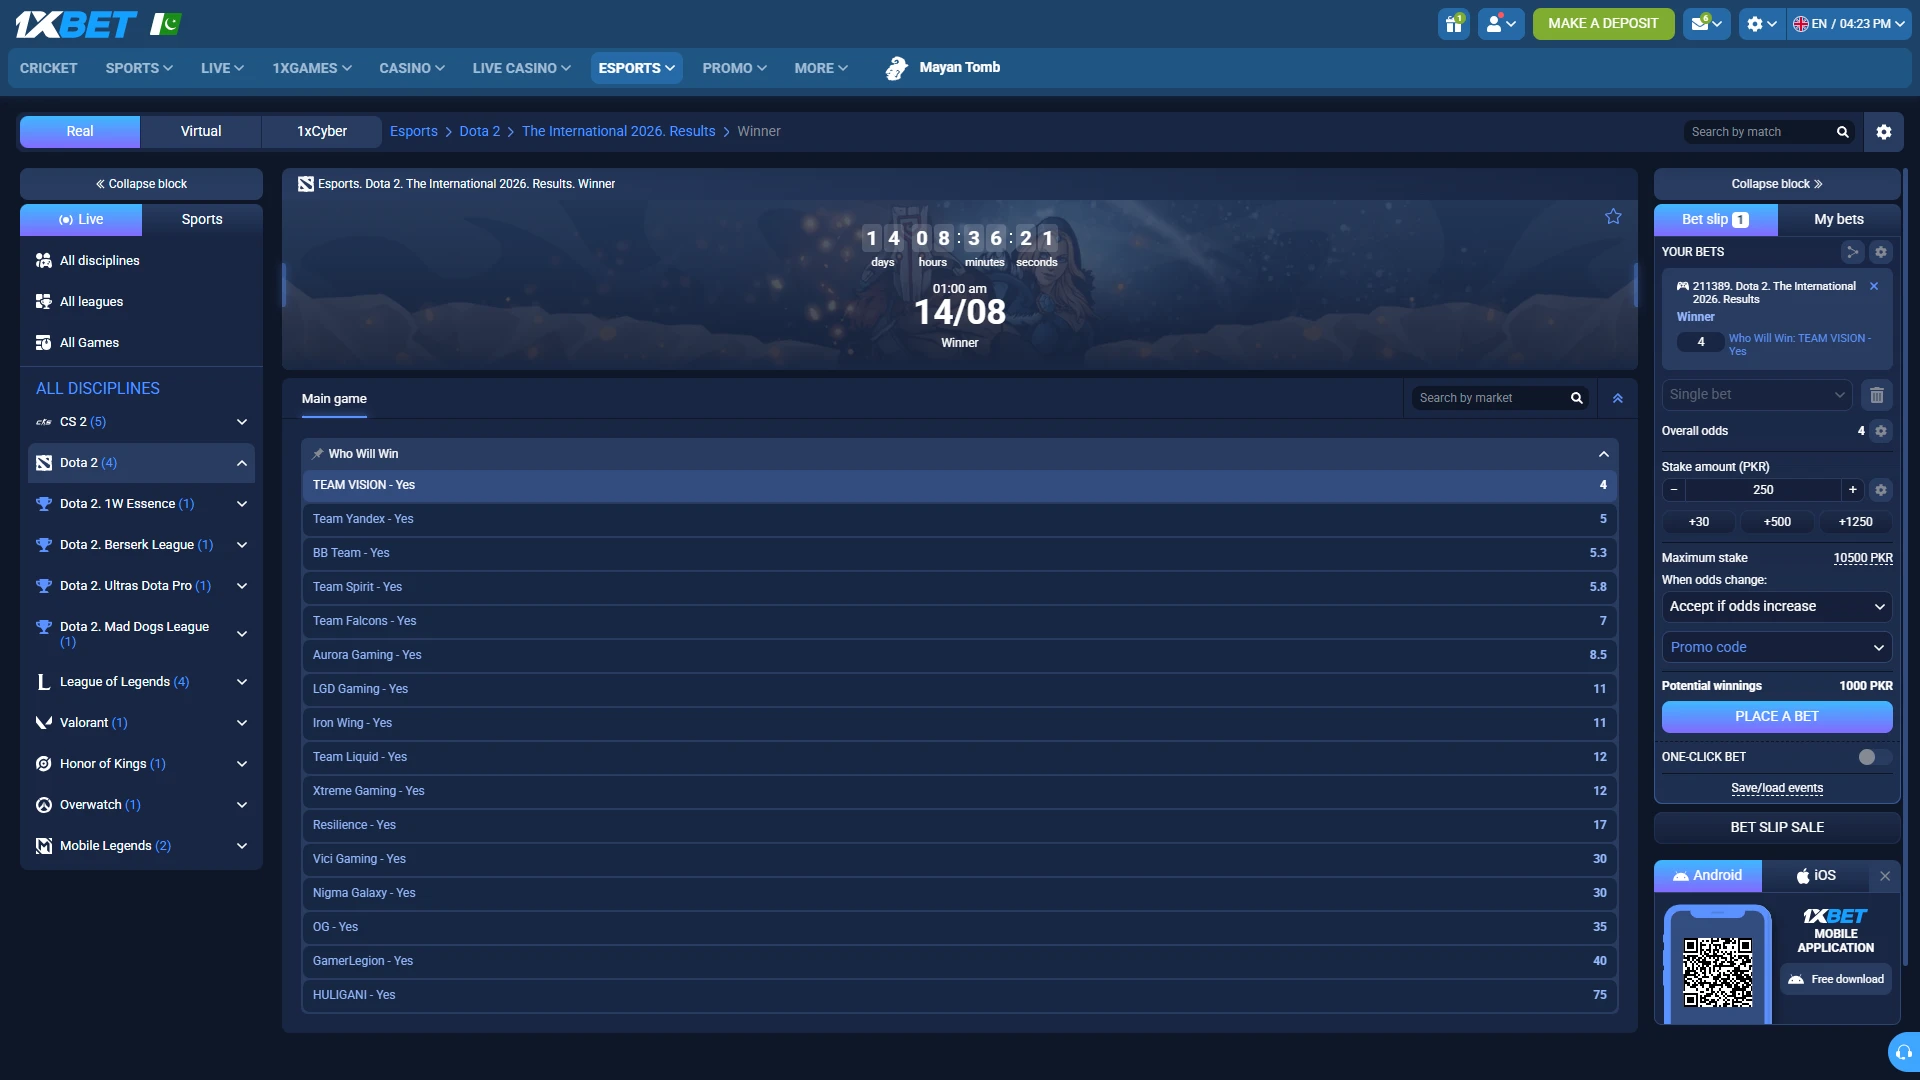Open the top-bar settings gear
Viewport: 1920px width, 1080px height.
tap(1761, 24)
